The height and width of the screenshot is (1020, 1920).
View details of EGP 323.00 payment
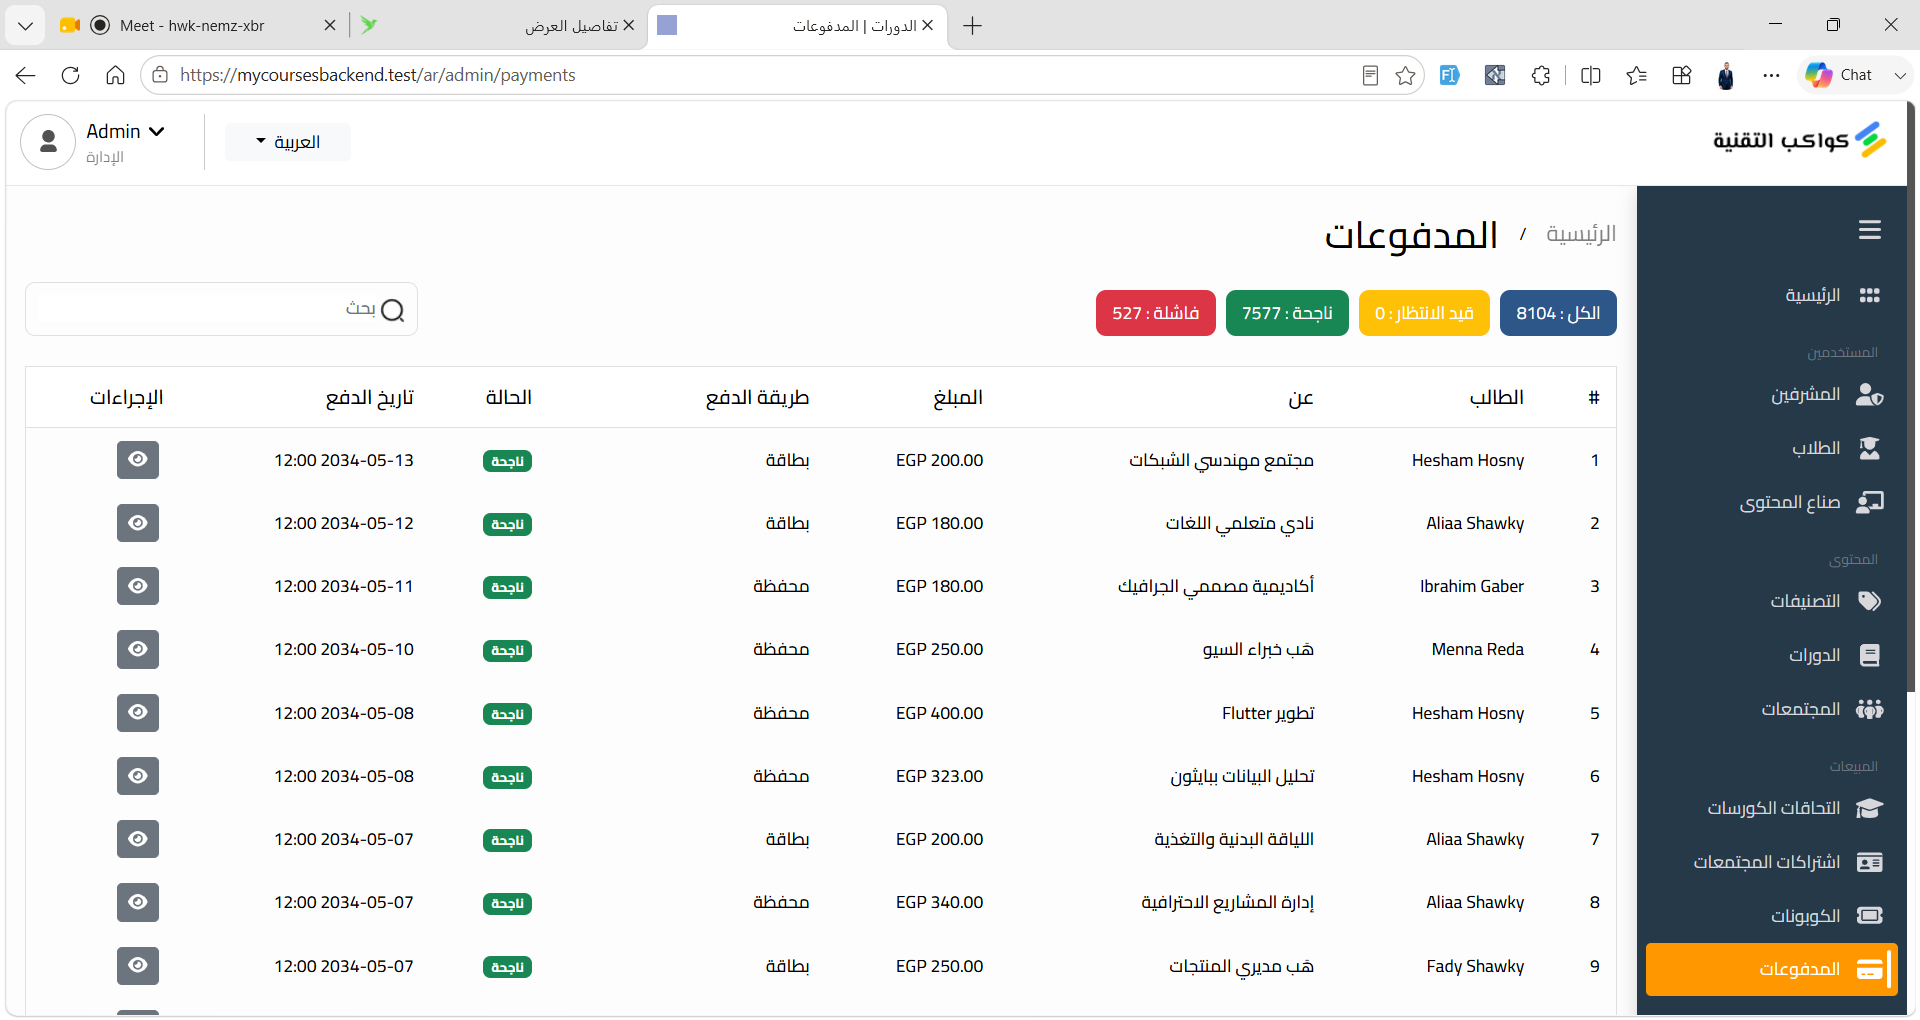(138, 776)
